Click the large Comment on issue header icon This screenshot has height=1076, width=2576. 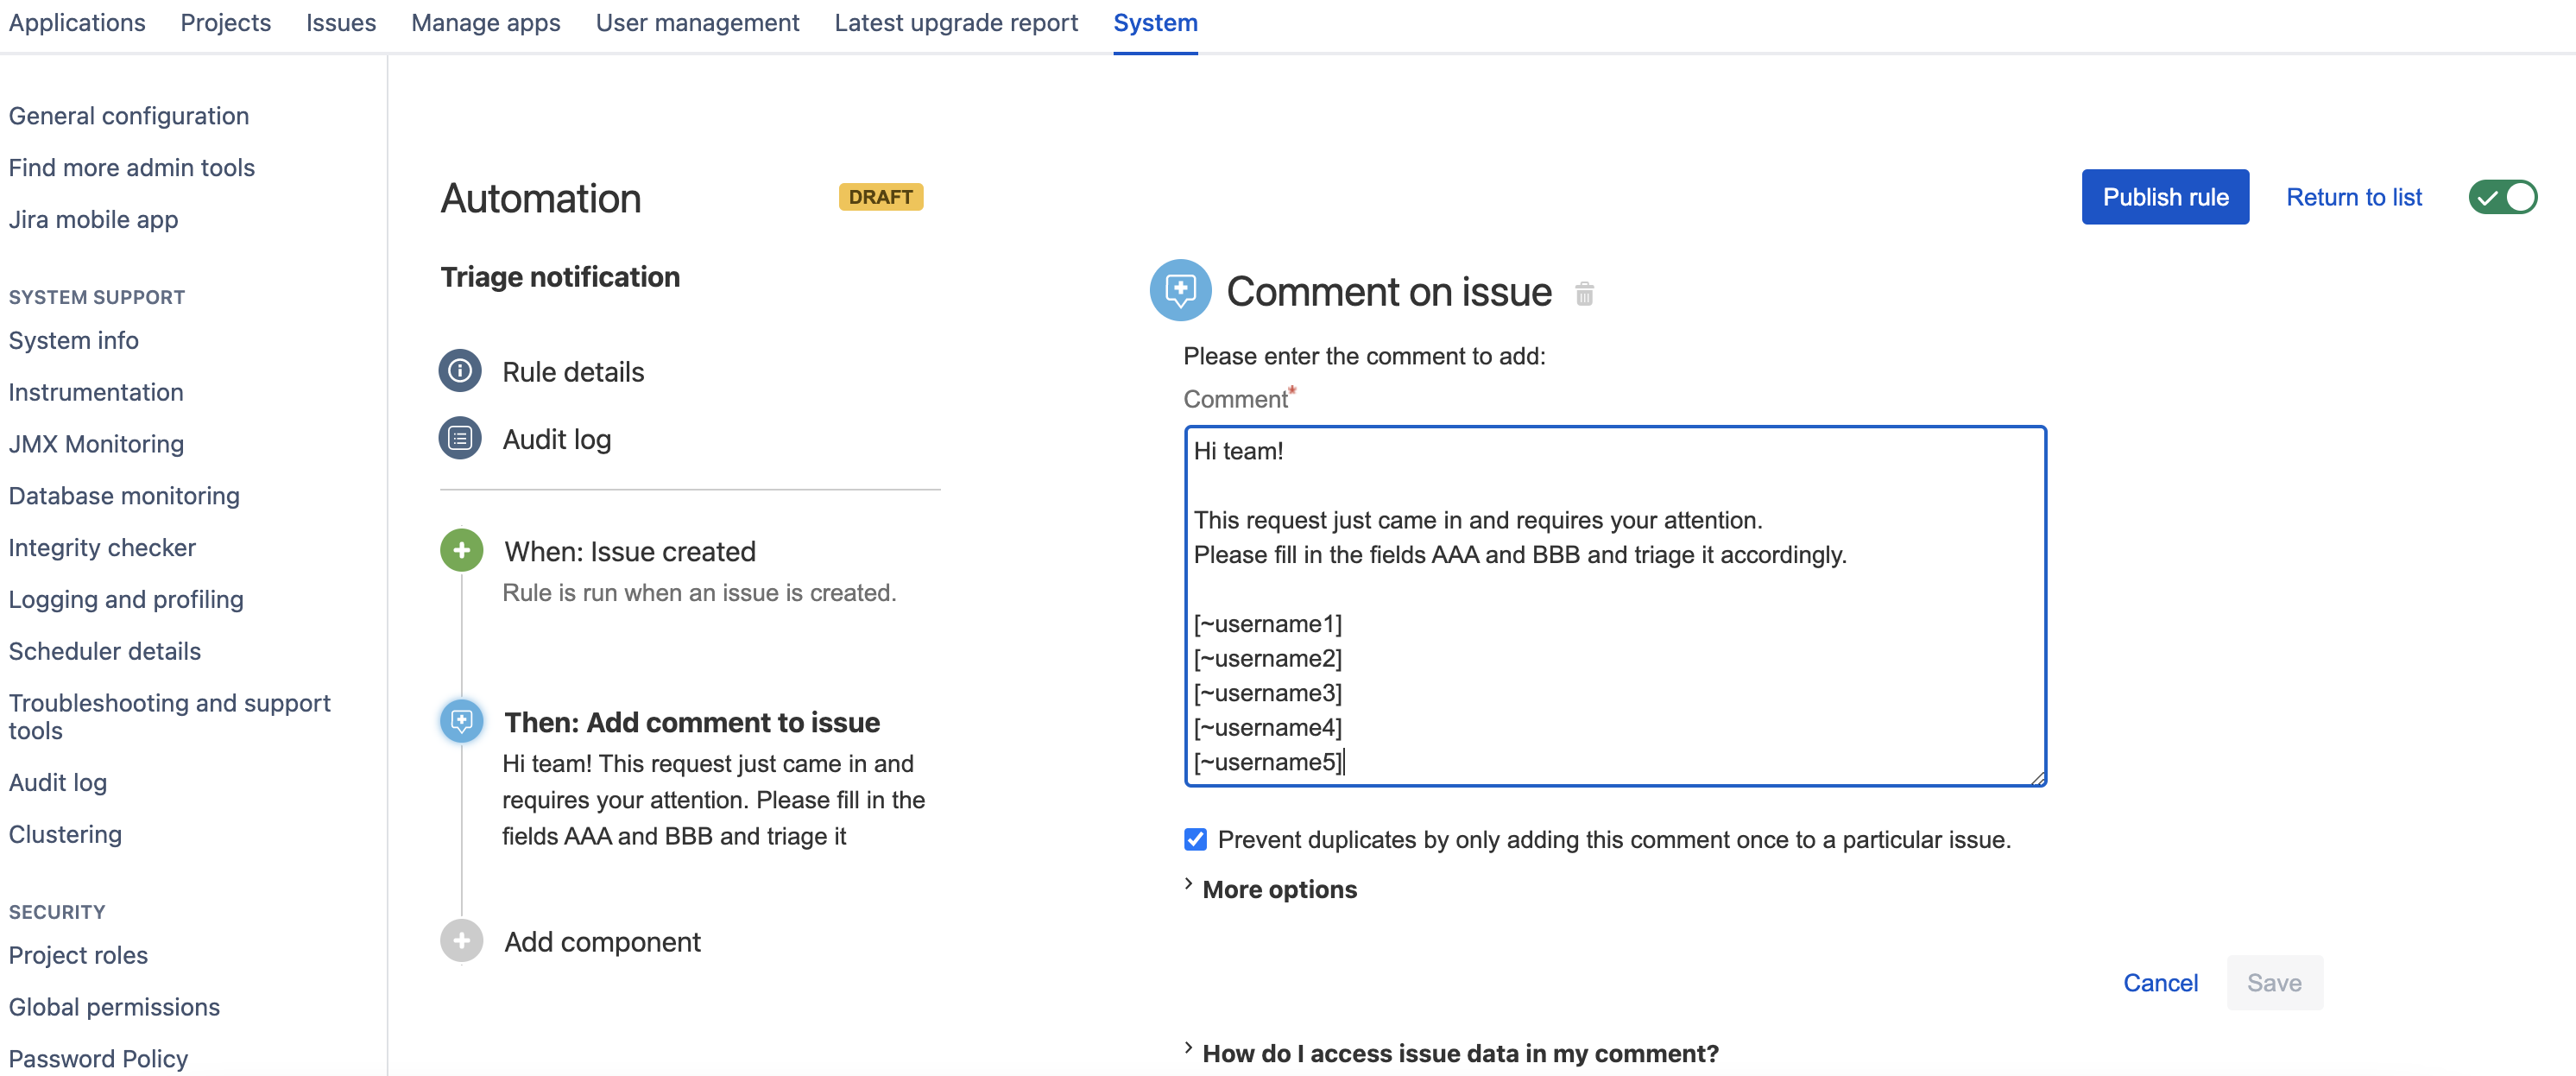click(x=1180, y=291)
